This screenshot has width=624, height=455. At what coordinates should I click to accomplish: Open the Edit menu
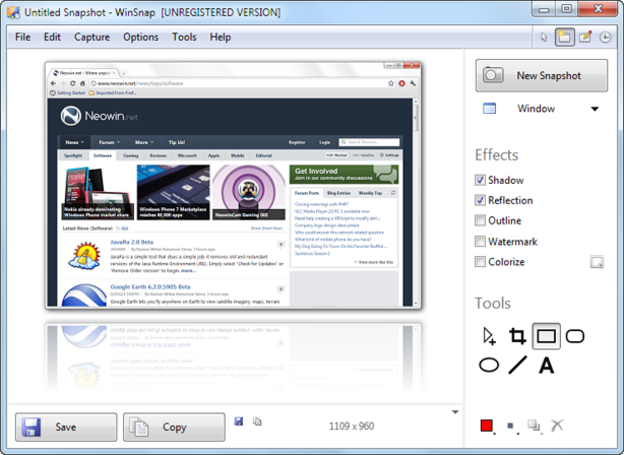coord(52,37)
